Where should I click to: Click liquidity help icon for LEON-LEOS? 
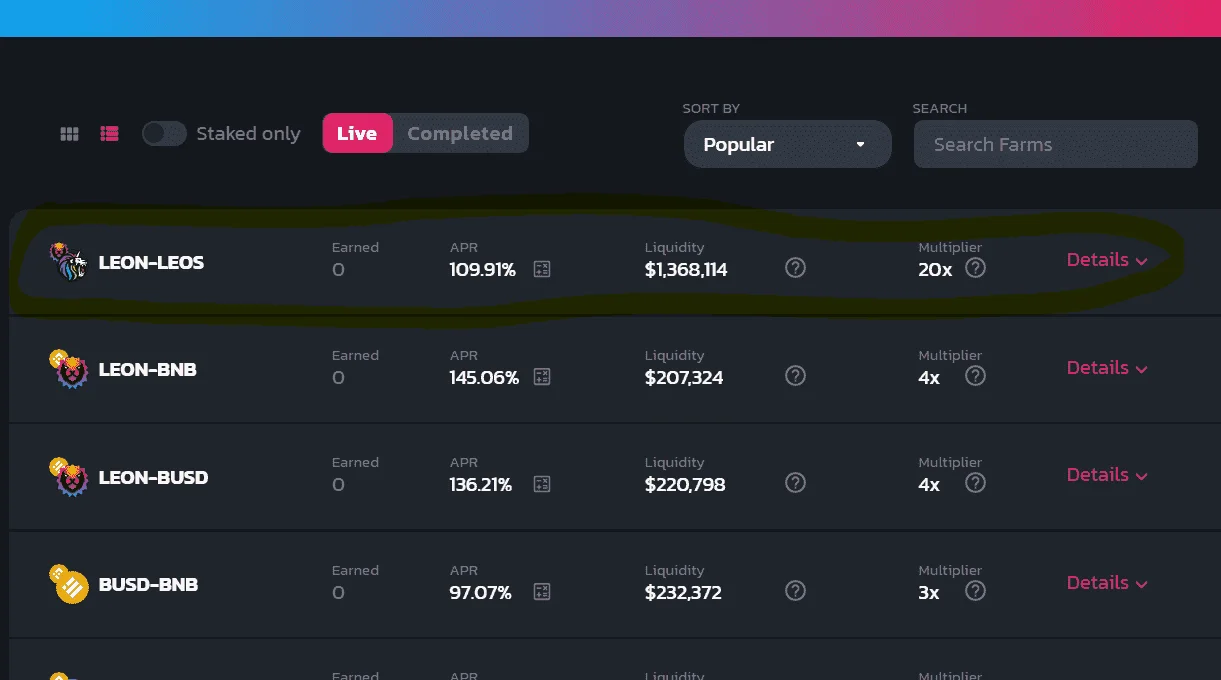[795, 267]
